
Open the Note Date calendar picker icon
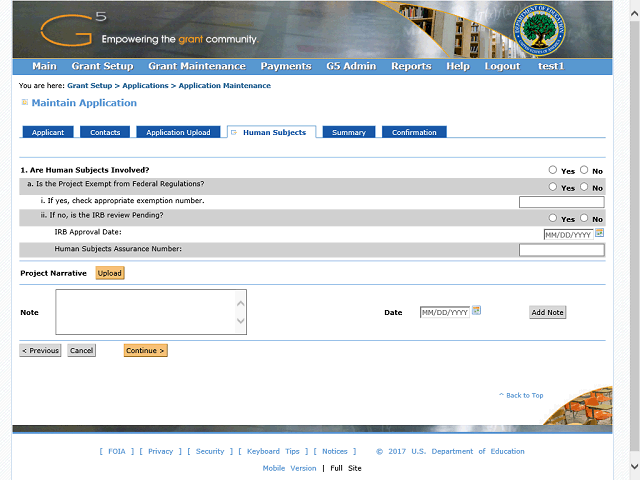476,311
